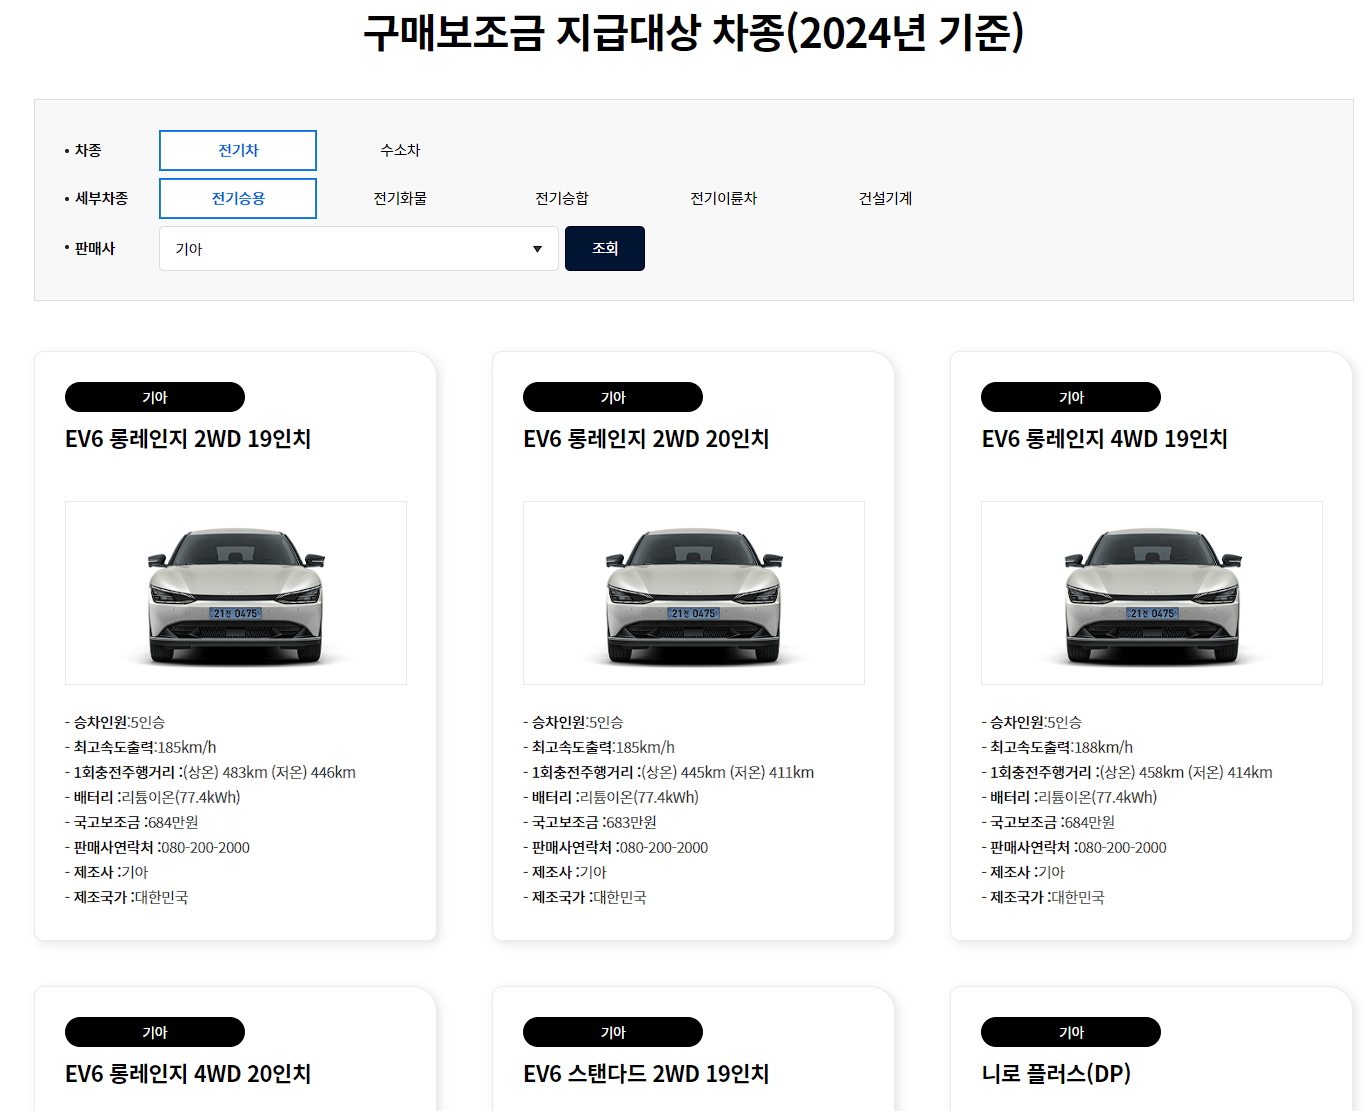Open the EV6 롱레인지 4WD 20인치 title
The height and width of the screenshot is (1111, 1371).
(188, 1074)
